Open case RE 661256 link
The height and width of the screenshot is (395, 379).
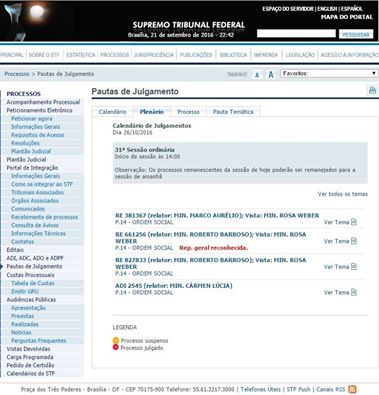[x=211, y=238]
